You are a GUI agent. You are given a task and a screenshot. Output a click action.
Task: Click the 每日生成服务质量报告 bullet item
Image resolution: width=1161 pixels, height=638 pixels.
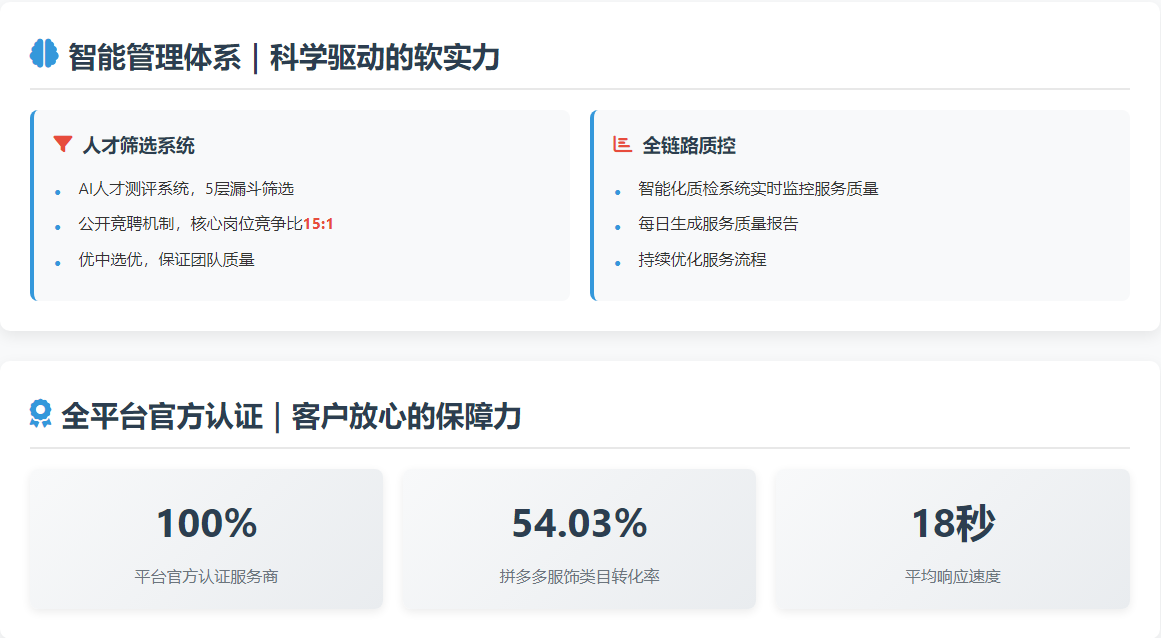(x=718, y=224)
